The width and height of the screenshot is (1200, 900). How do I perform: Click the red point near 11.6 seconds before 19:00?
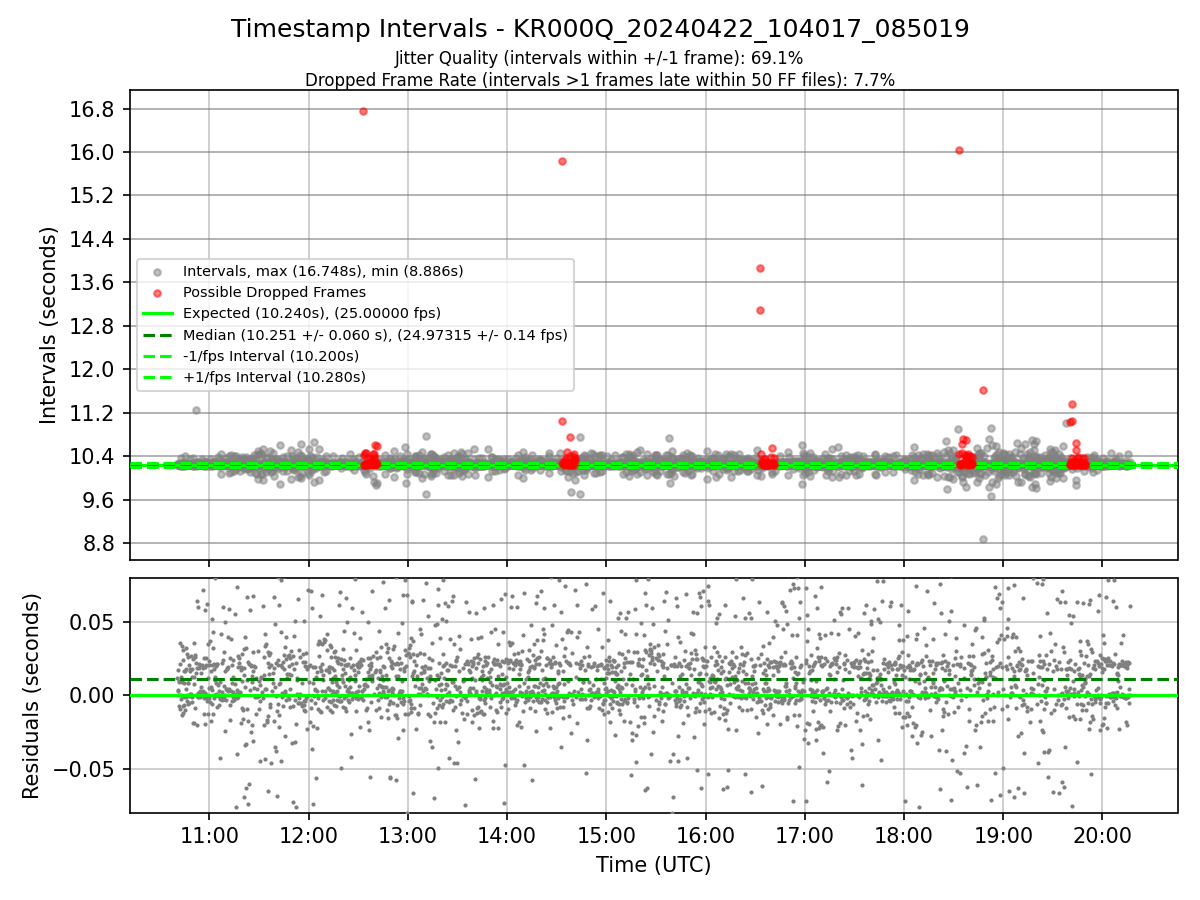[983, 390]
